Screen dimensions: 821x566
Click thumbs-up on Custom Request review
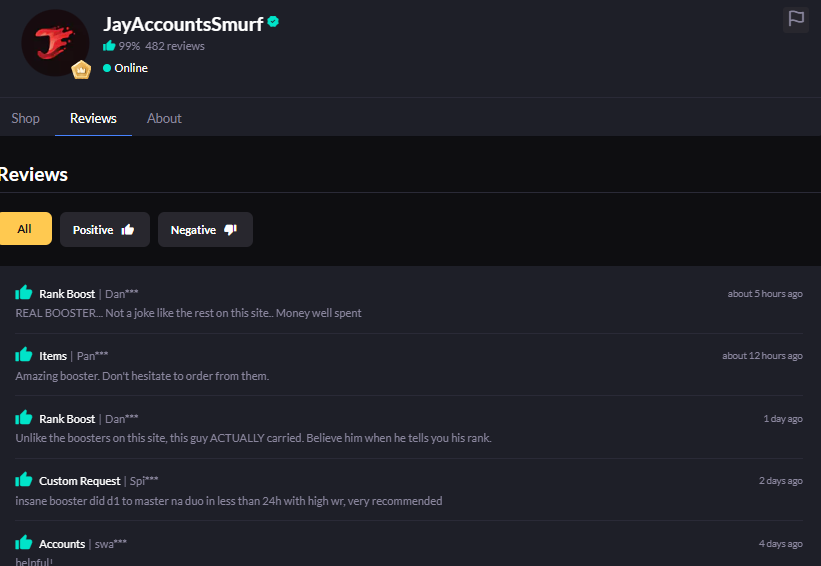tap(24, 480)
